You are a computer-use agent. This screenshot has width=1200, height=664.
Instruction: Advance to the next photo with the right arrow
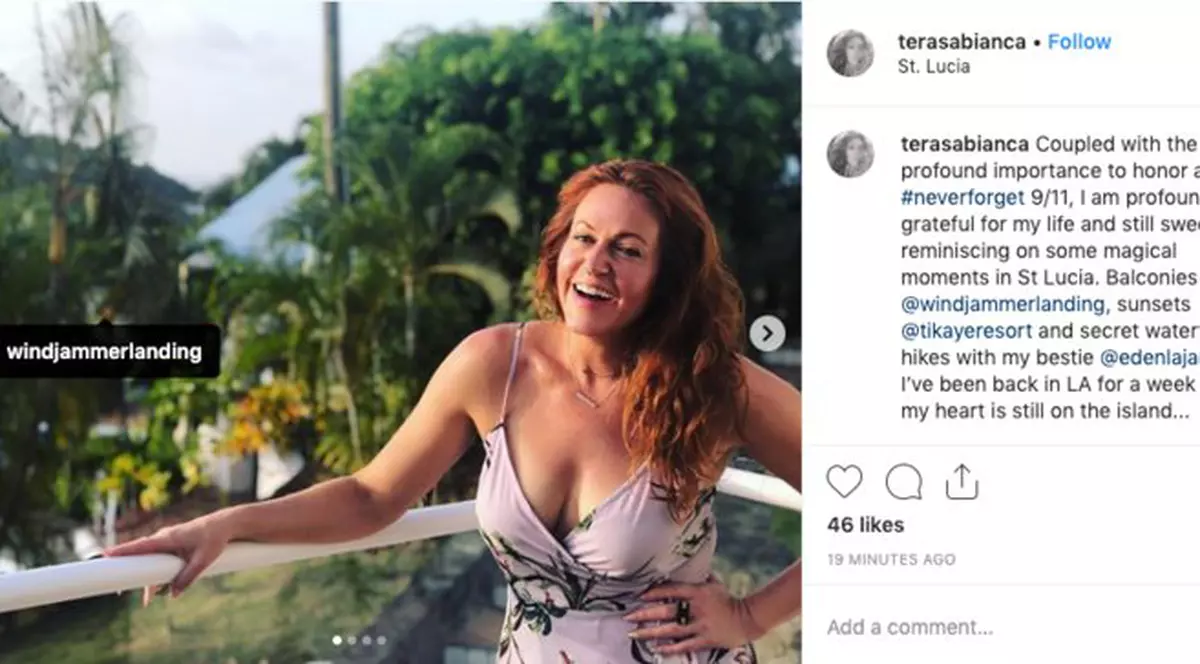point(767,331)
